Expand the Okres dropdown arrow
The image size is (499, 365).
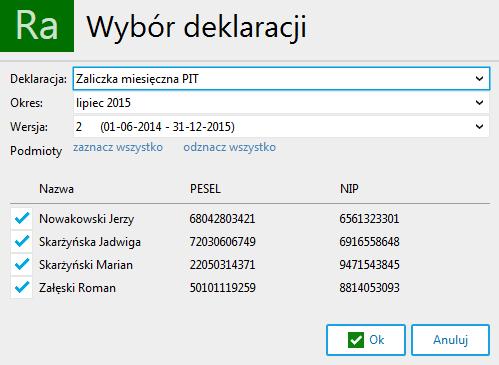coord(479,103)
